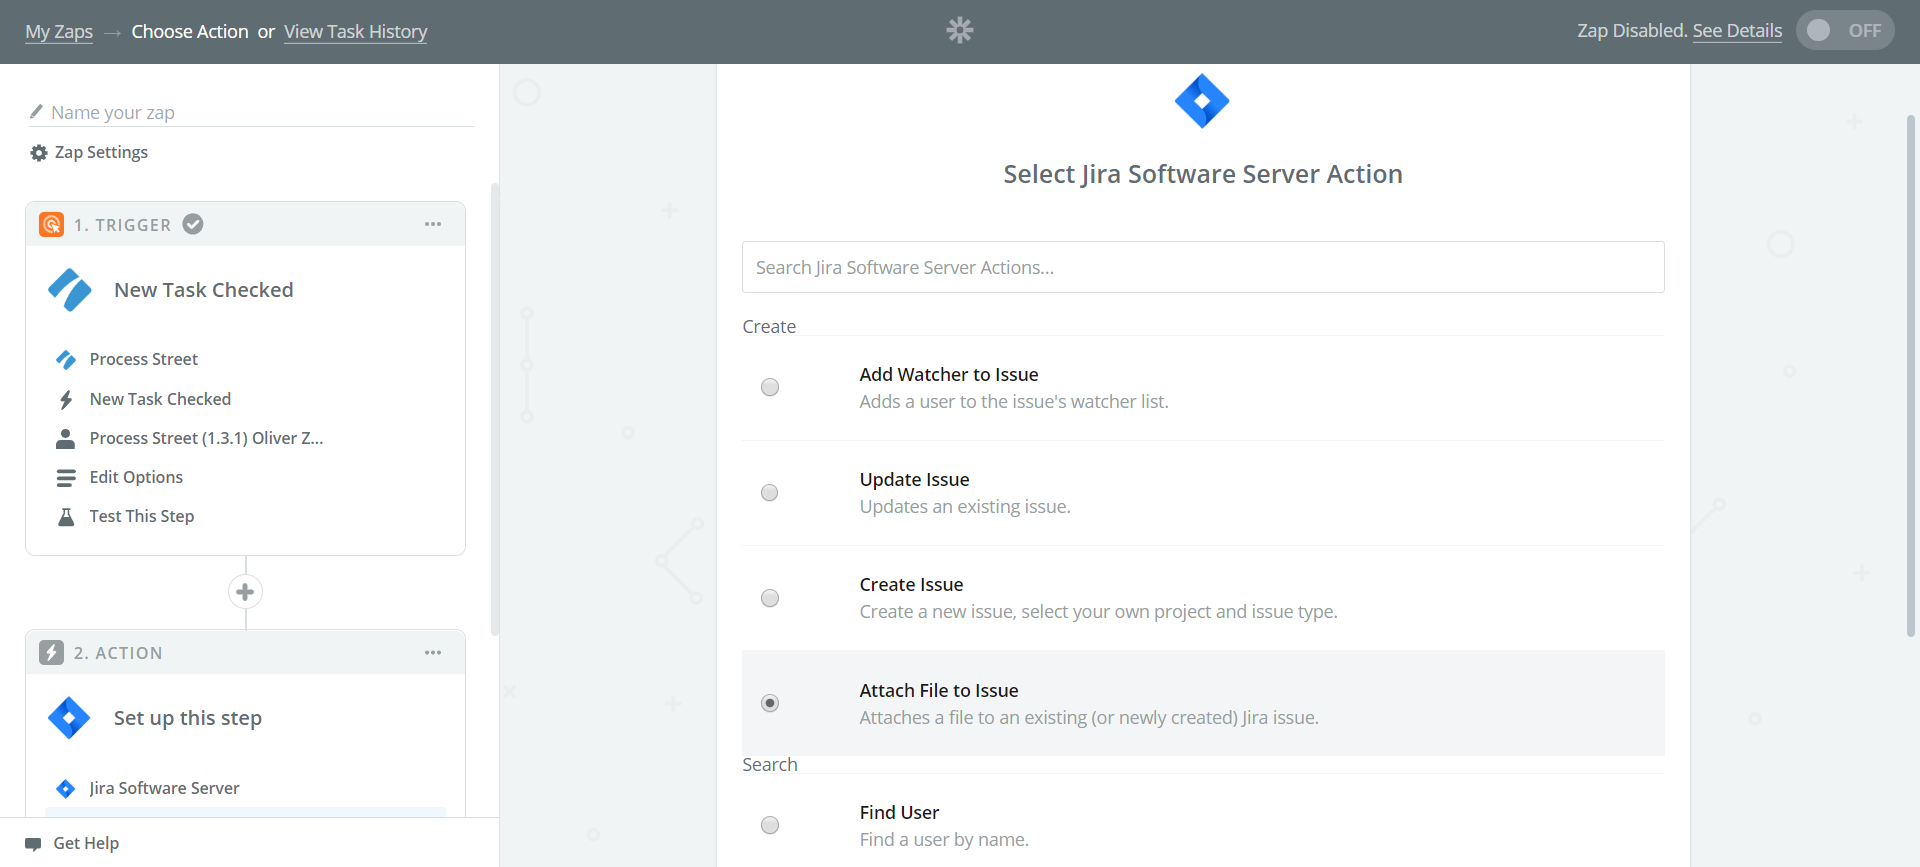Click Zap Settings label
The image size is (1920, 867).
click(x=101, y=152)
